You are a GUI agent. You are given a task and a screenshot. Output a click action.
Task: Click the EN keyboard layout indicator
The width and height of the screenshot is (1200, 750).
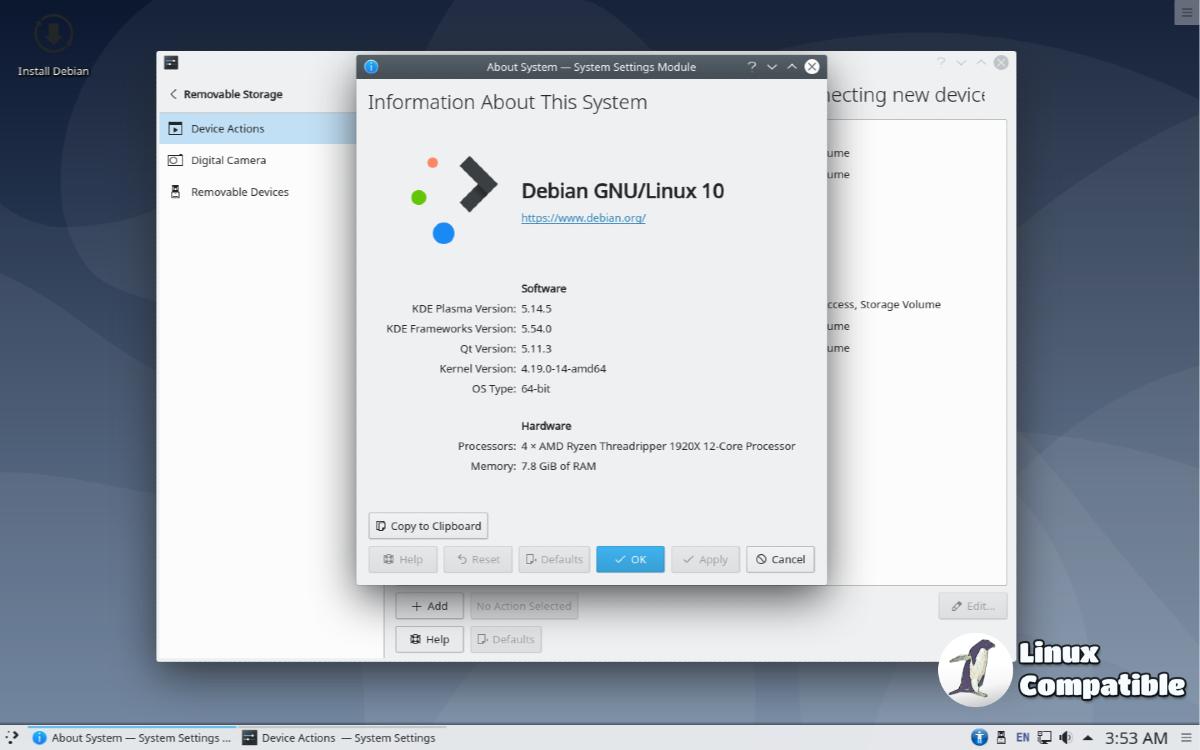click(x=1022, y=738)
